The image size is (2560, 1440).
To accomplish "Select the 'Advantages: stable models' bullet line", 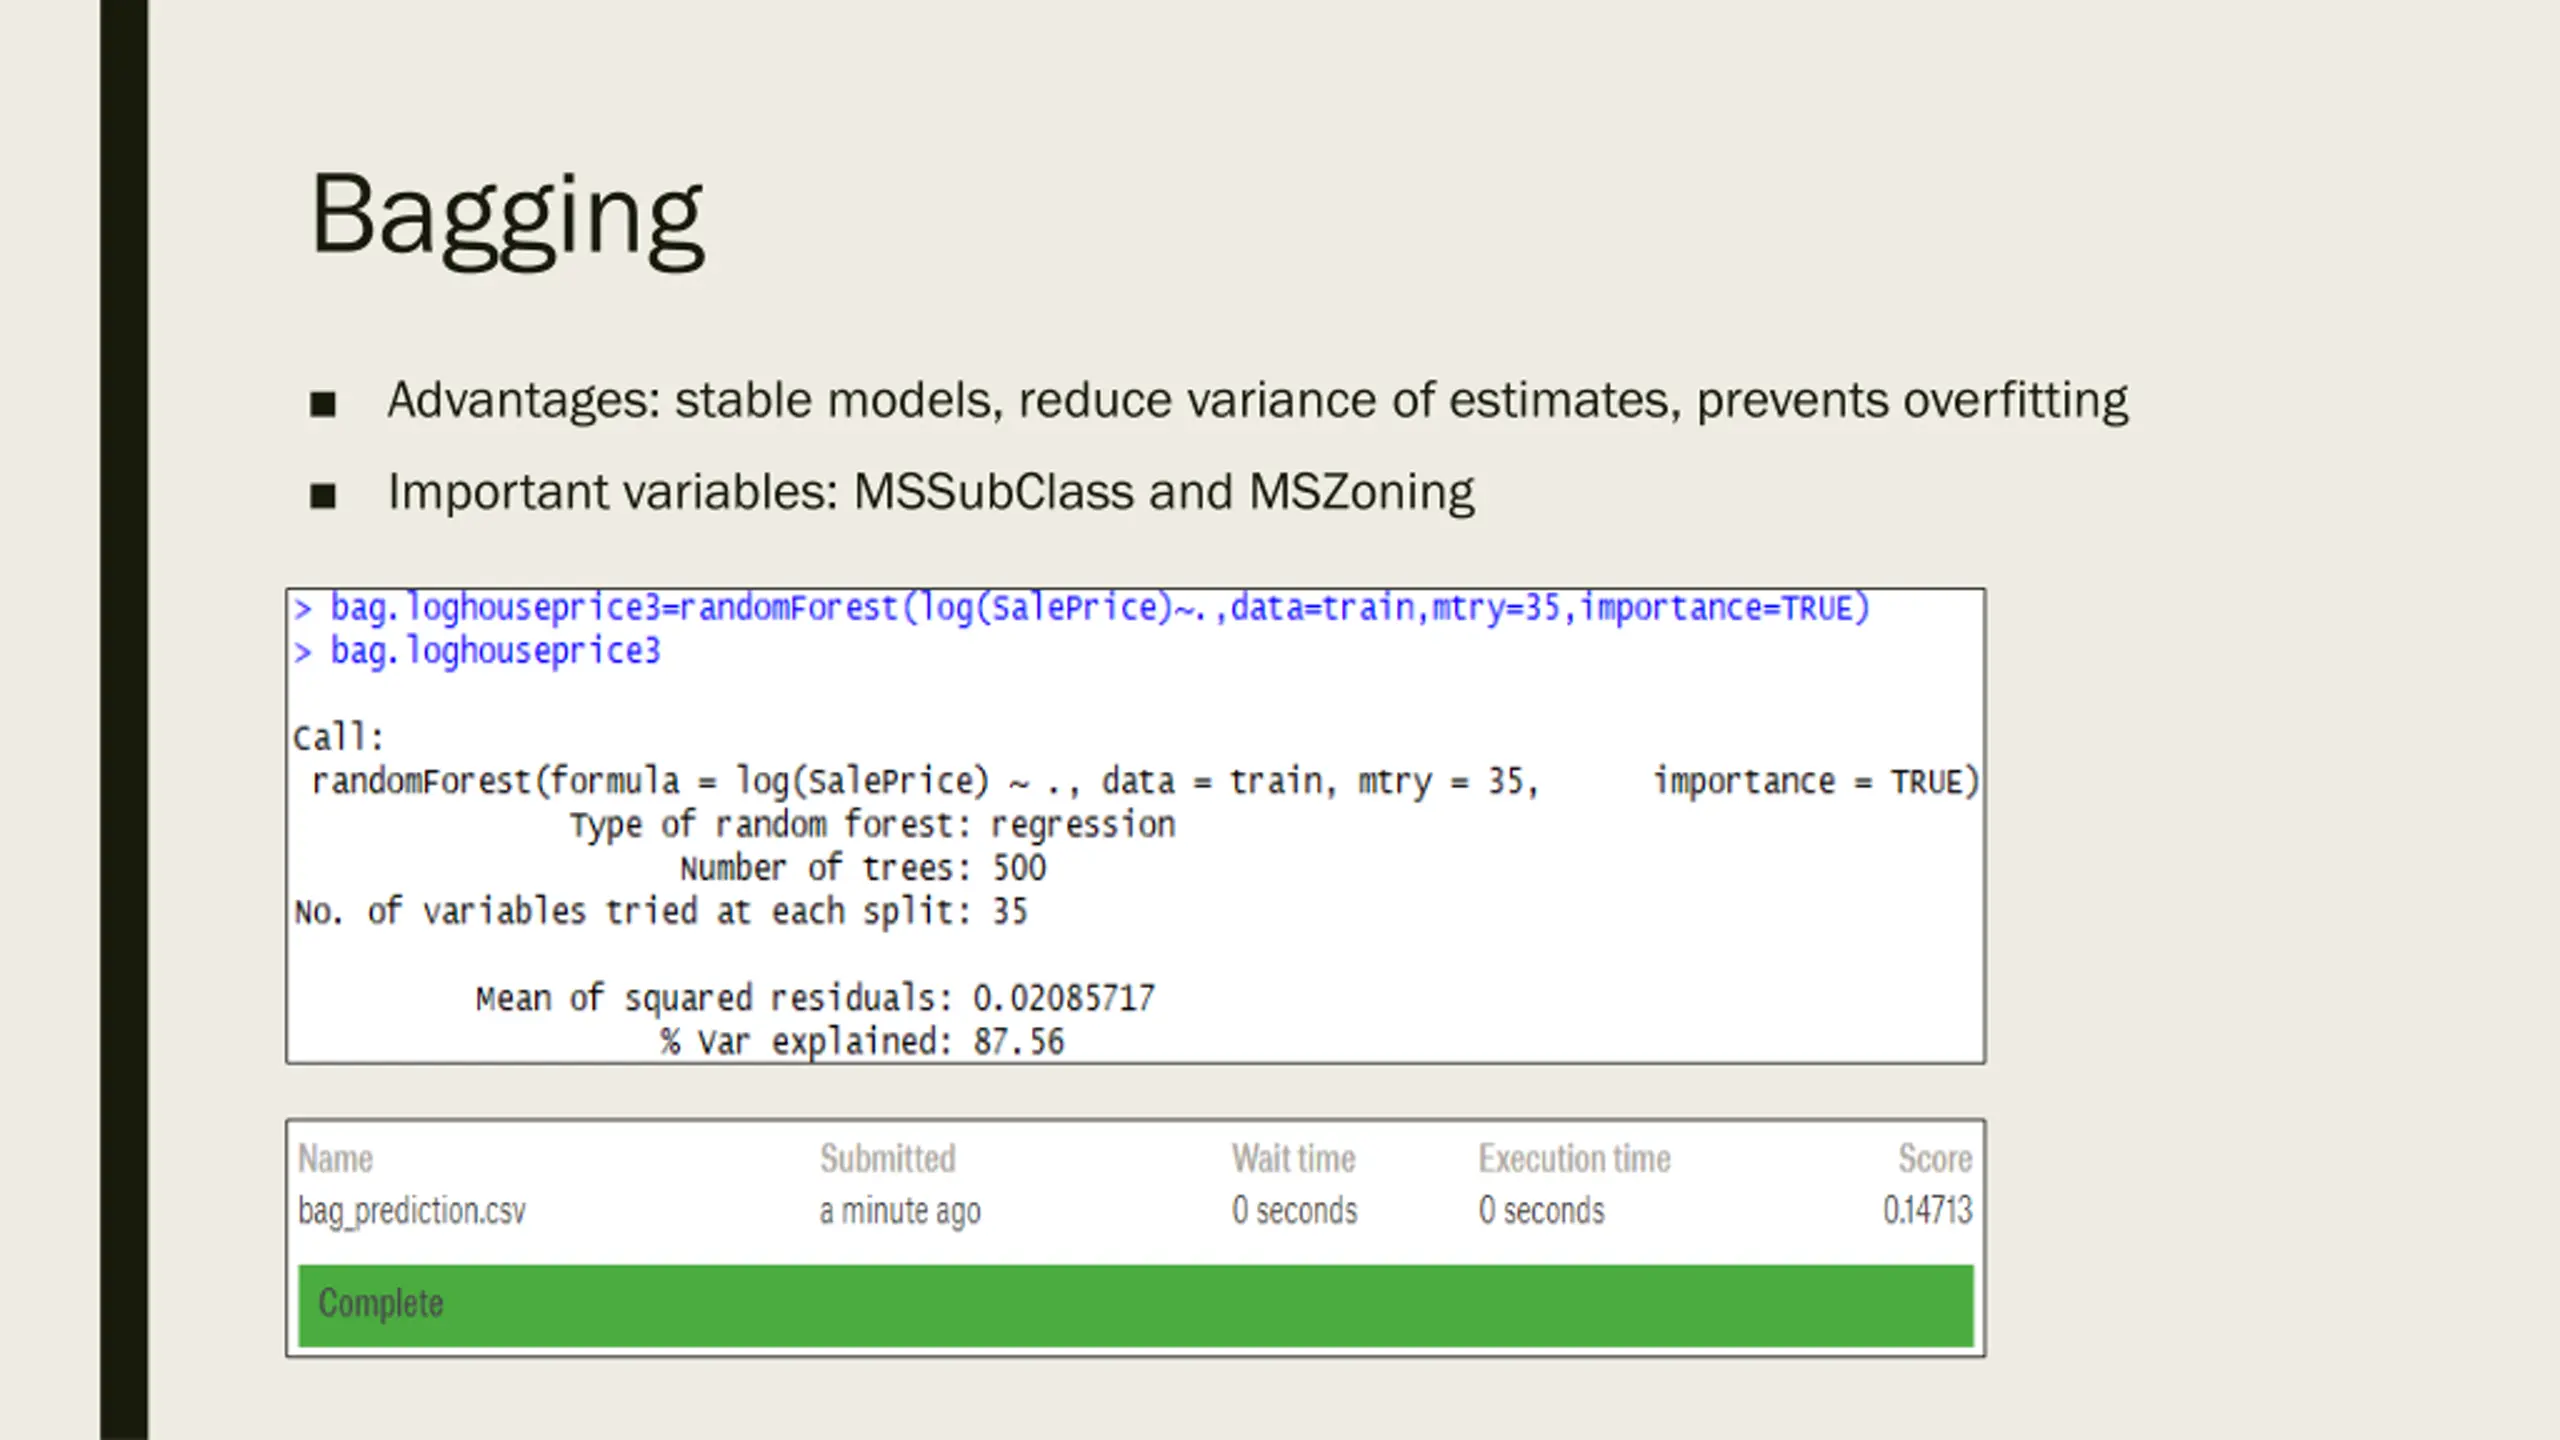I will 1257,401.
